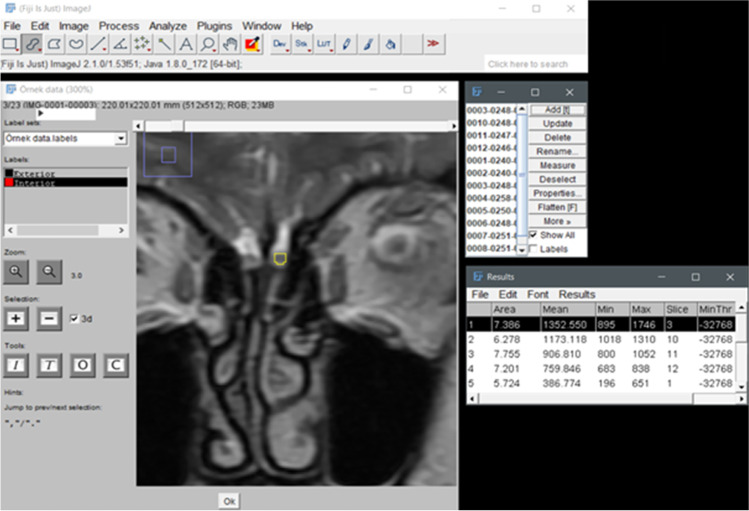Select the Flood fill tool
This screenshot has width=749, height=511.
(x=390, y=44)
